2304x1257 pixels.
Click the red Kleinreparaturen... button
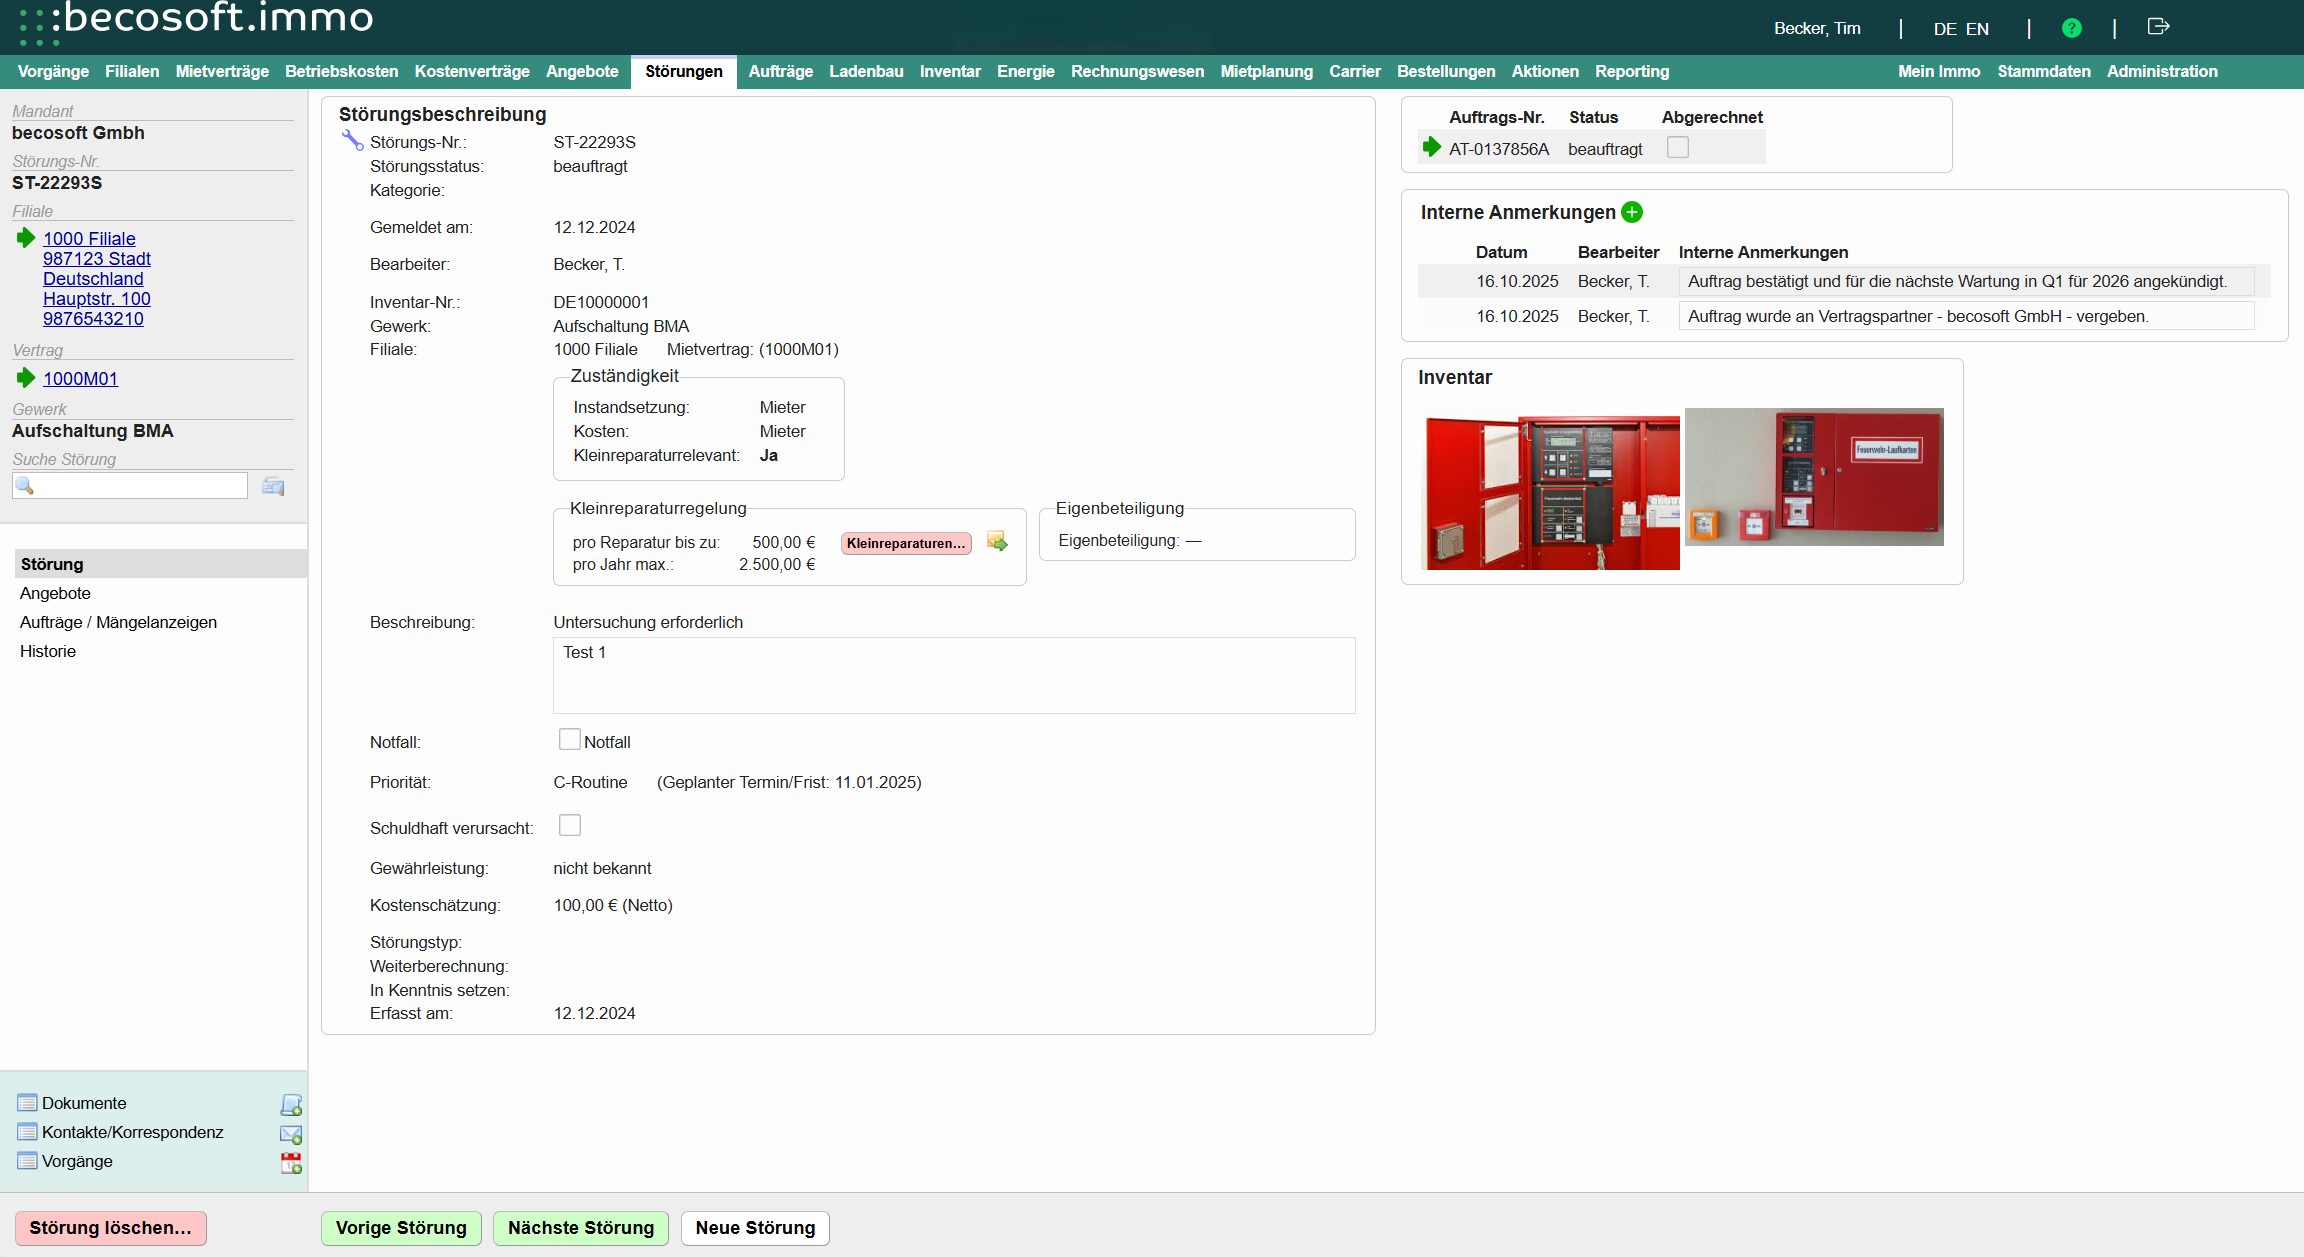click(x=906, y=543)
